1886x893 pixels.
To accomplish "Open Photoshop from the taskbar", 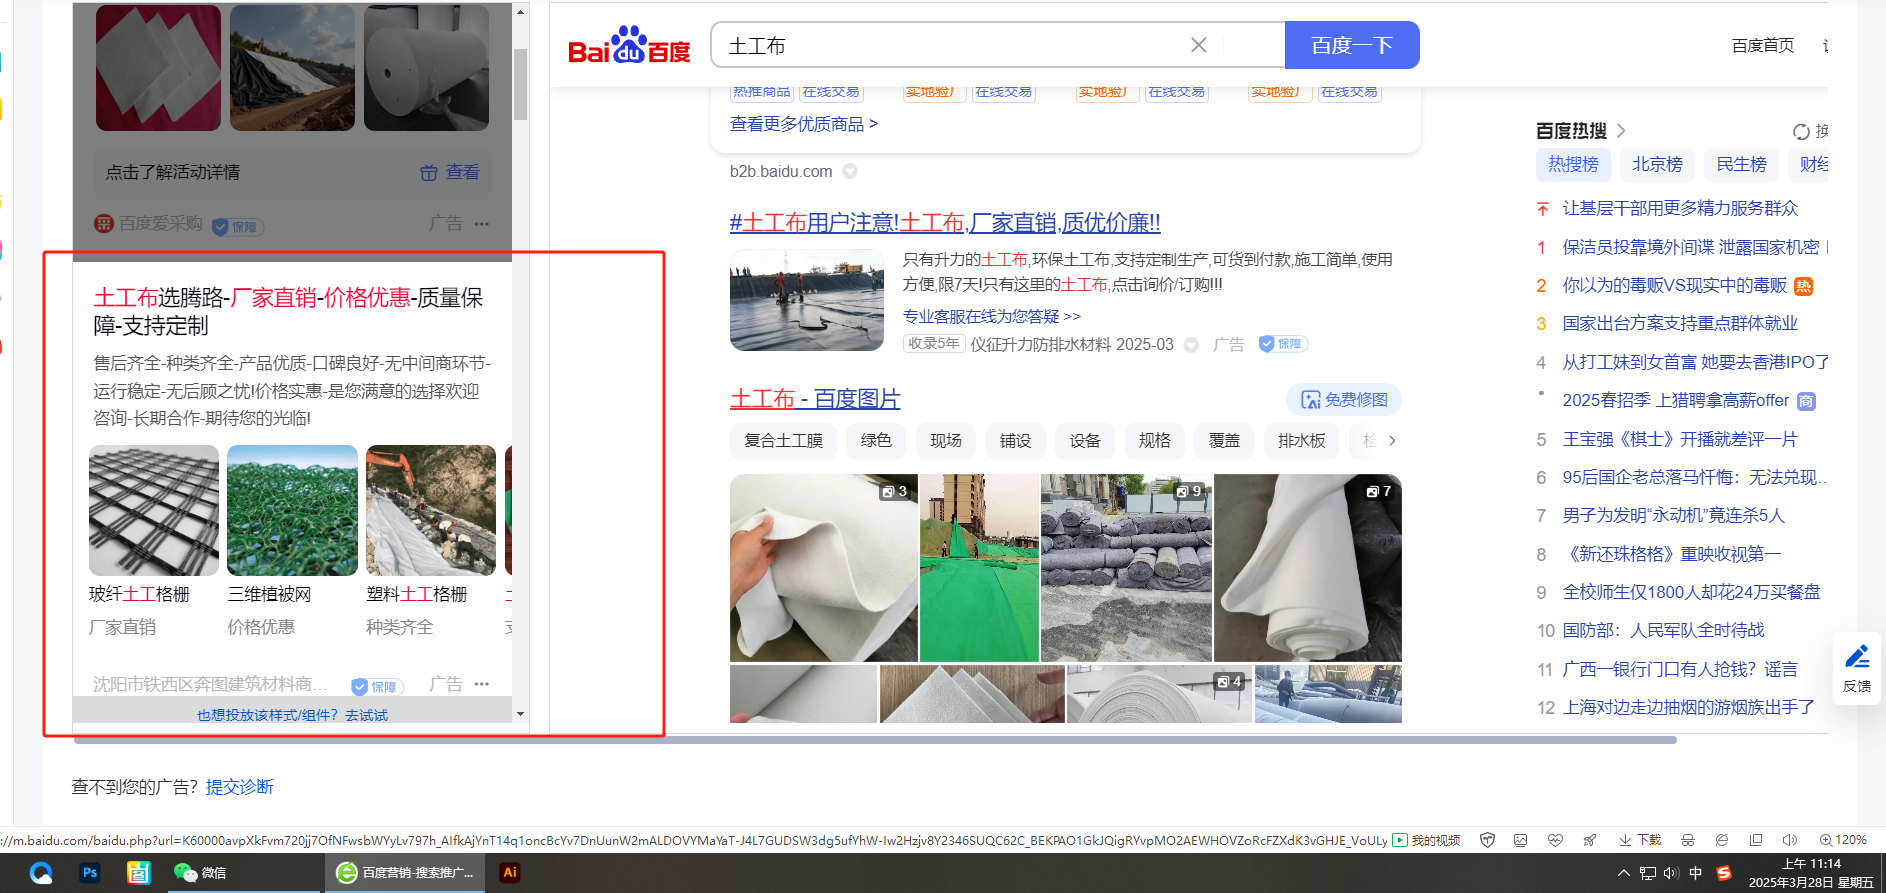I will point(90,873).
